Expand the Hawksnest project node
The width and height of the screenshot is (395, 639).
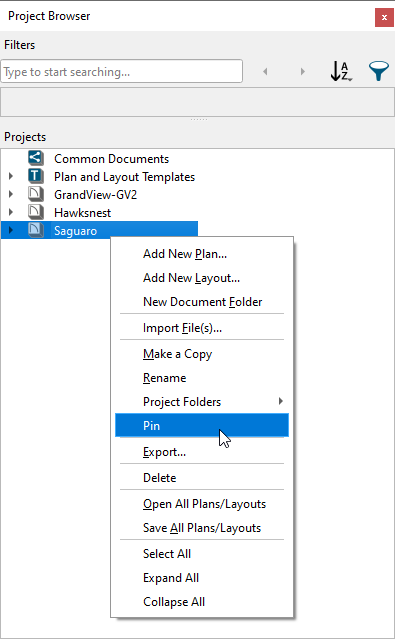(x=11, y=212)
